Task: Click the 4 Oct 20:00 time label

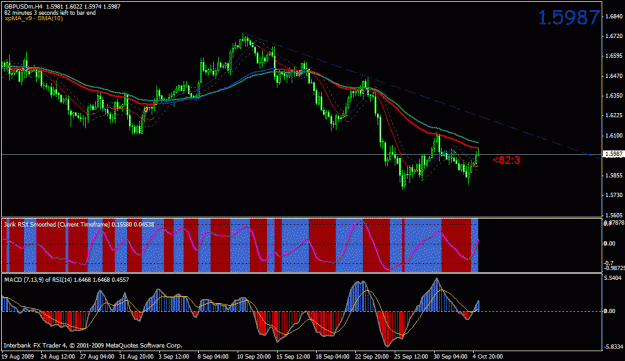Action: pyautogui.click(x=488, y=357)
